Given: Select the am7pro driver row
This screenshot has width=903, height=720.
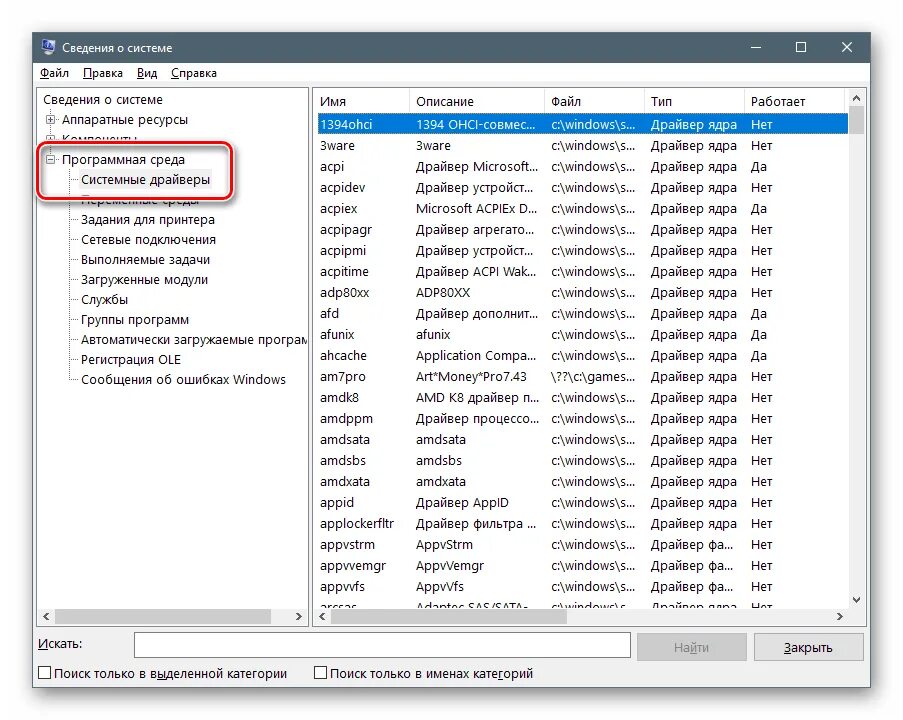Looking at the screenshot, I should (x=582, y=377).
